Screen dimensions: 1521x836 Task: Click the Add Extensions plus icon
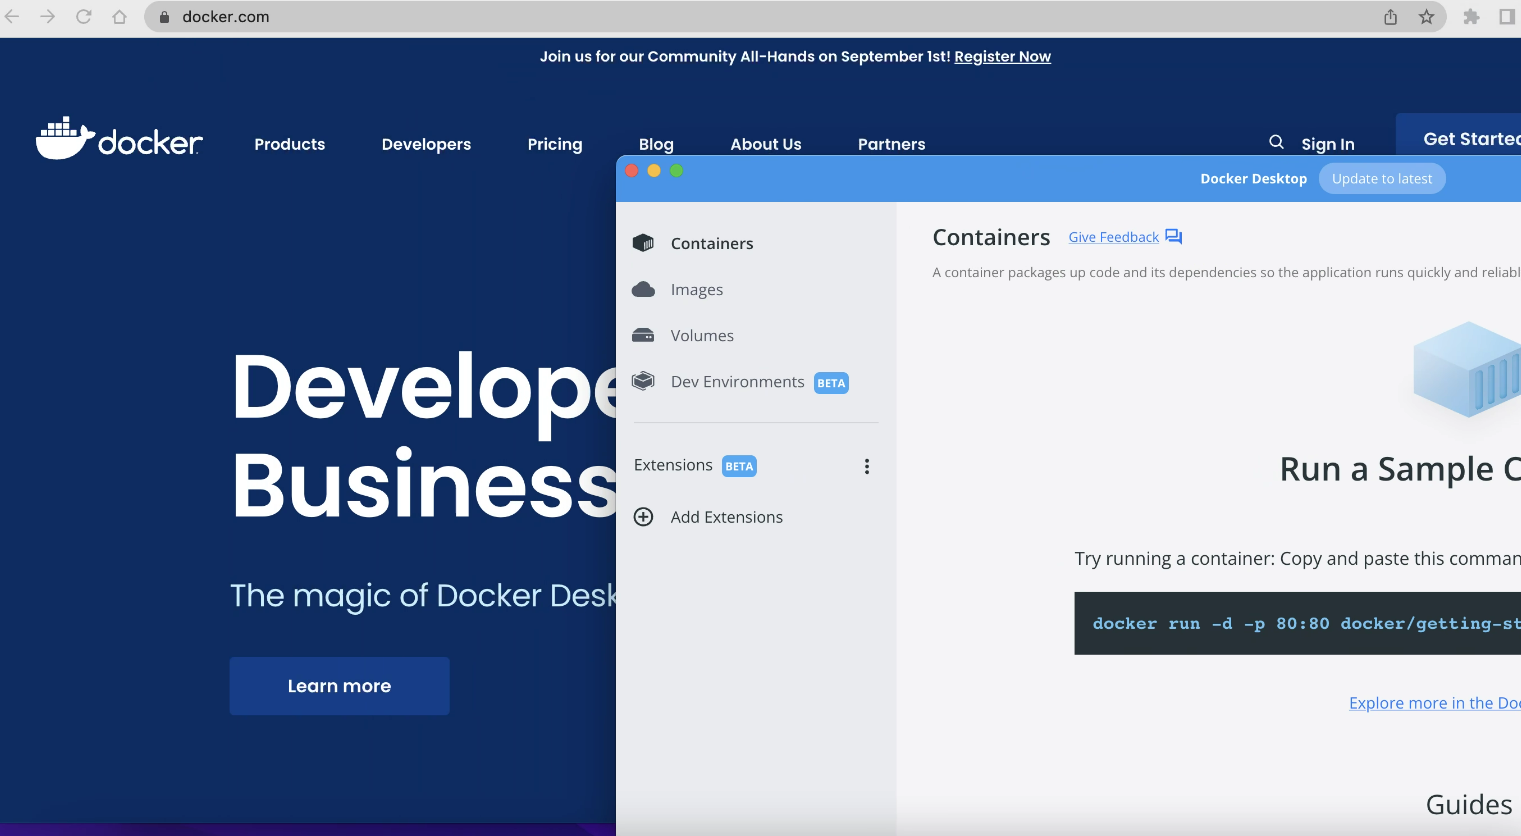(x=643, y=517)
